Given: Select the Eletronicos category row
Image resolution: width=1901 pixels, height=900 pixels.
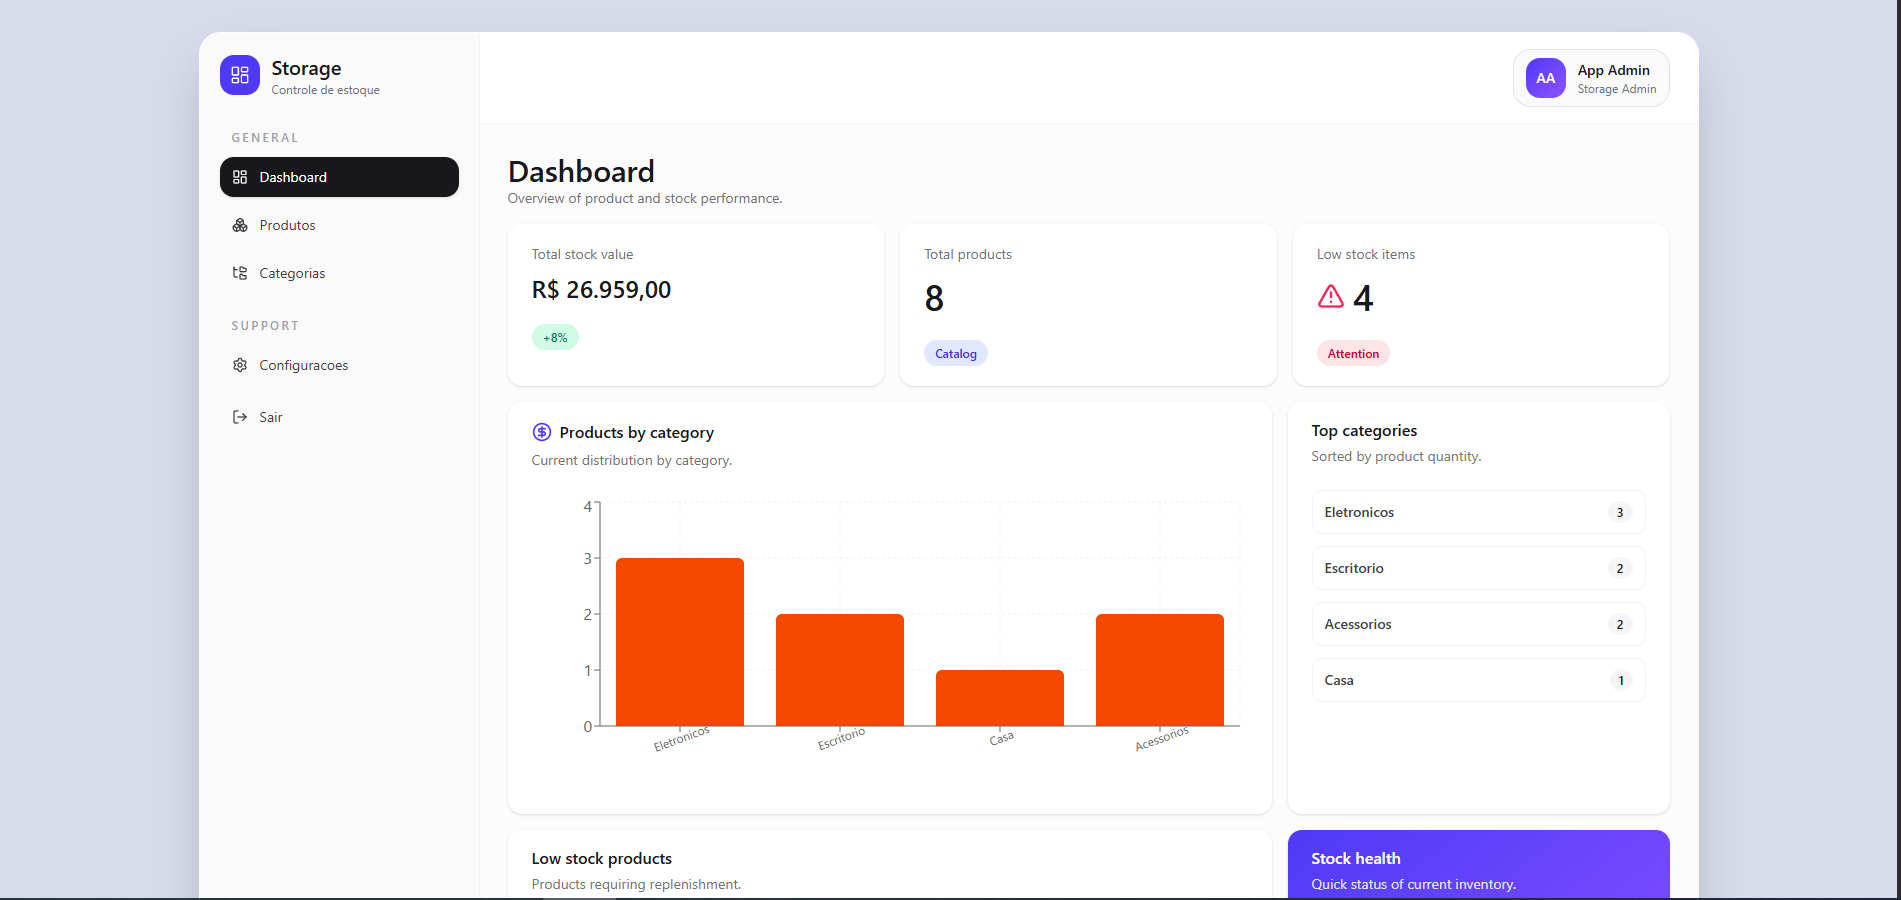Looking at the screenshot, I should point(1478,512).
